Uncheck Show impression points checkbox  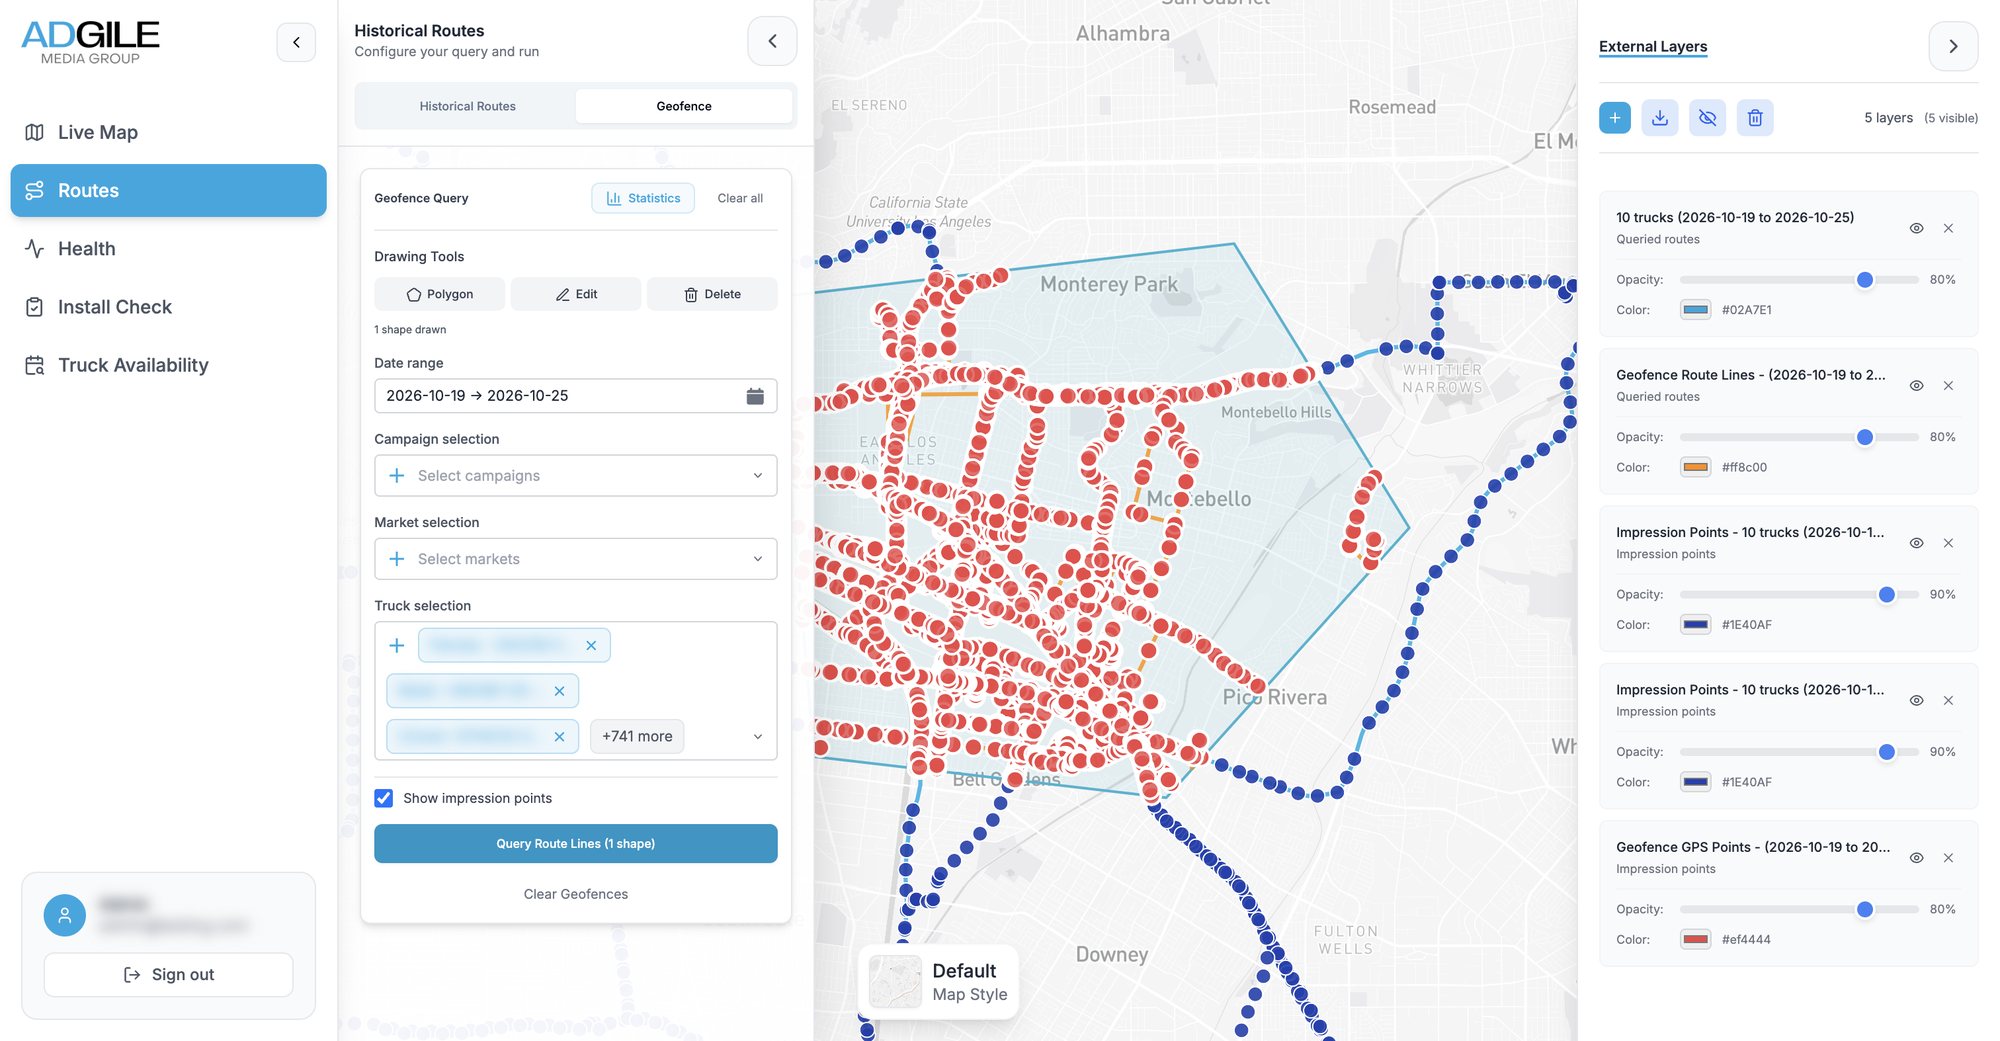tap(384, 798)
